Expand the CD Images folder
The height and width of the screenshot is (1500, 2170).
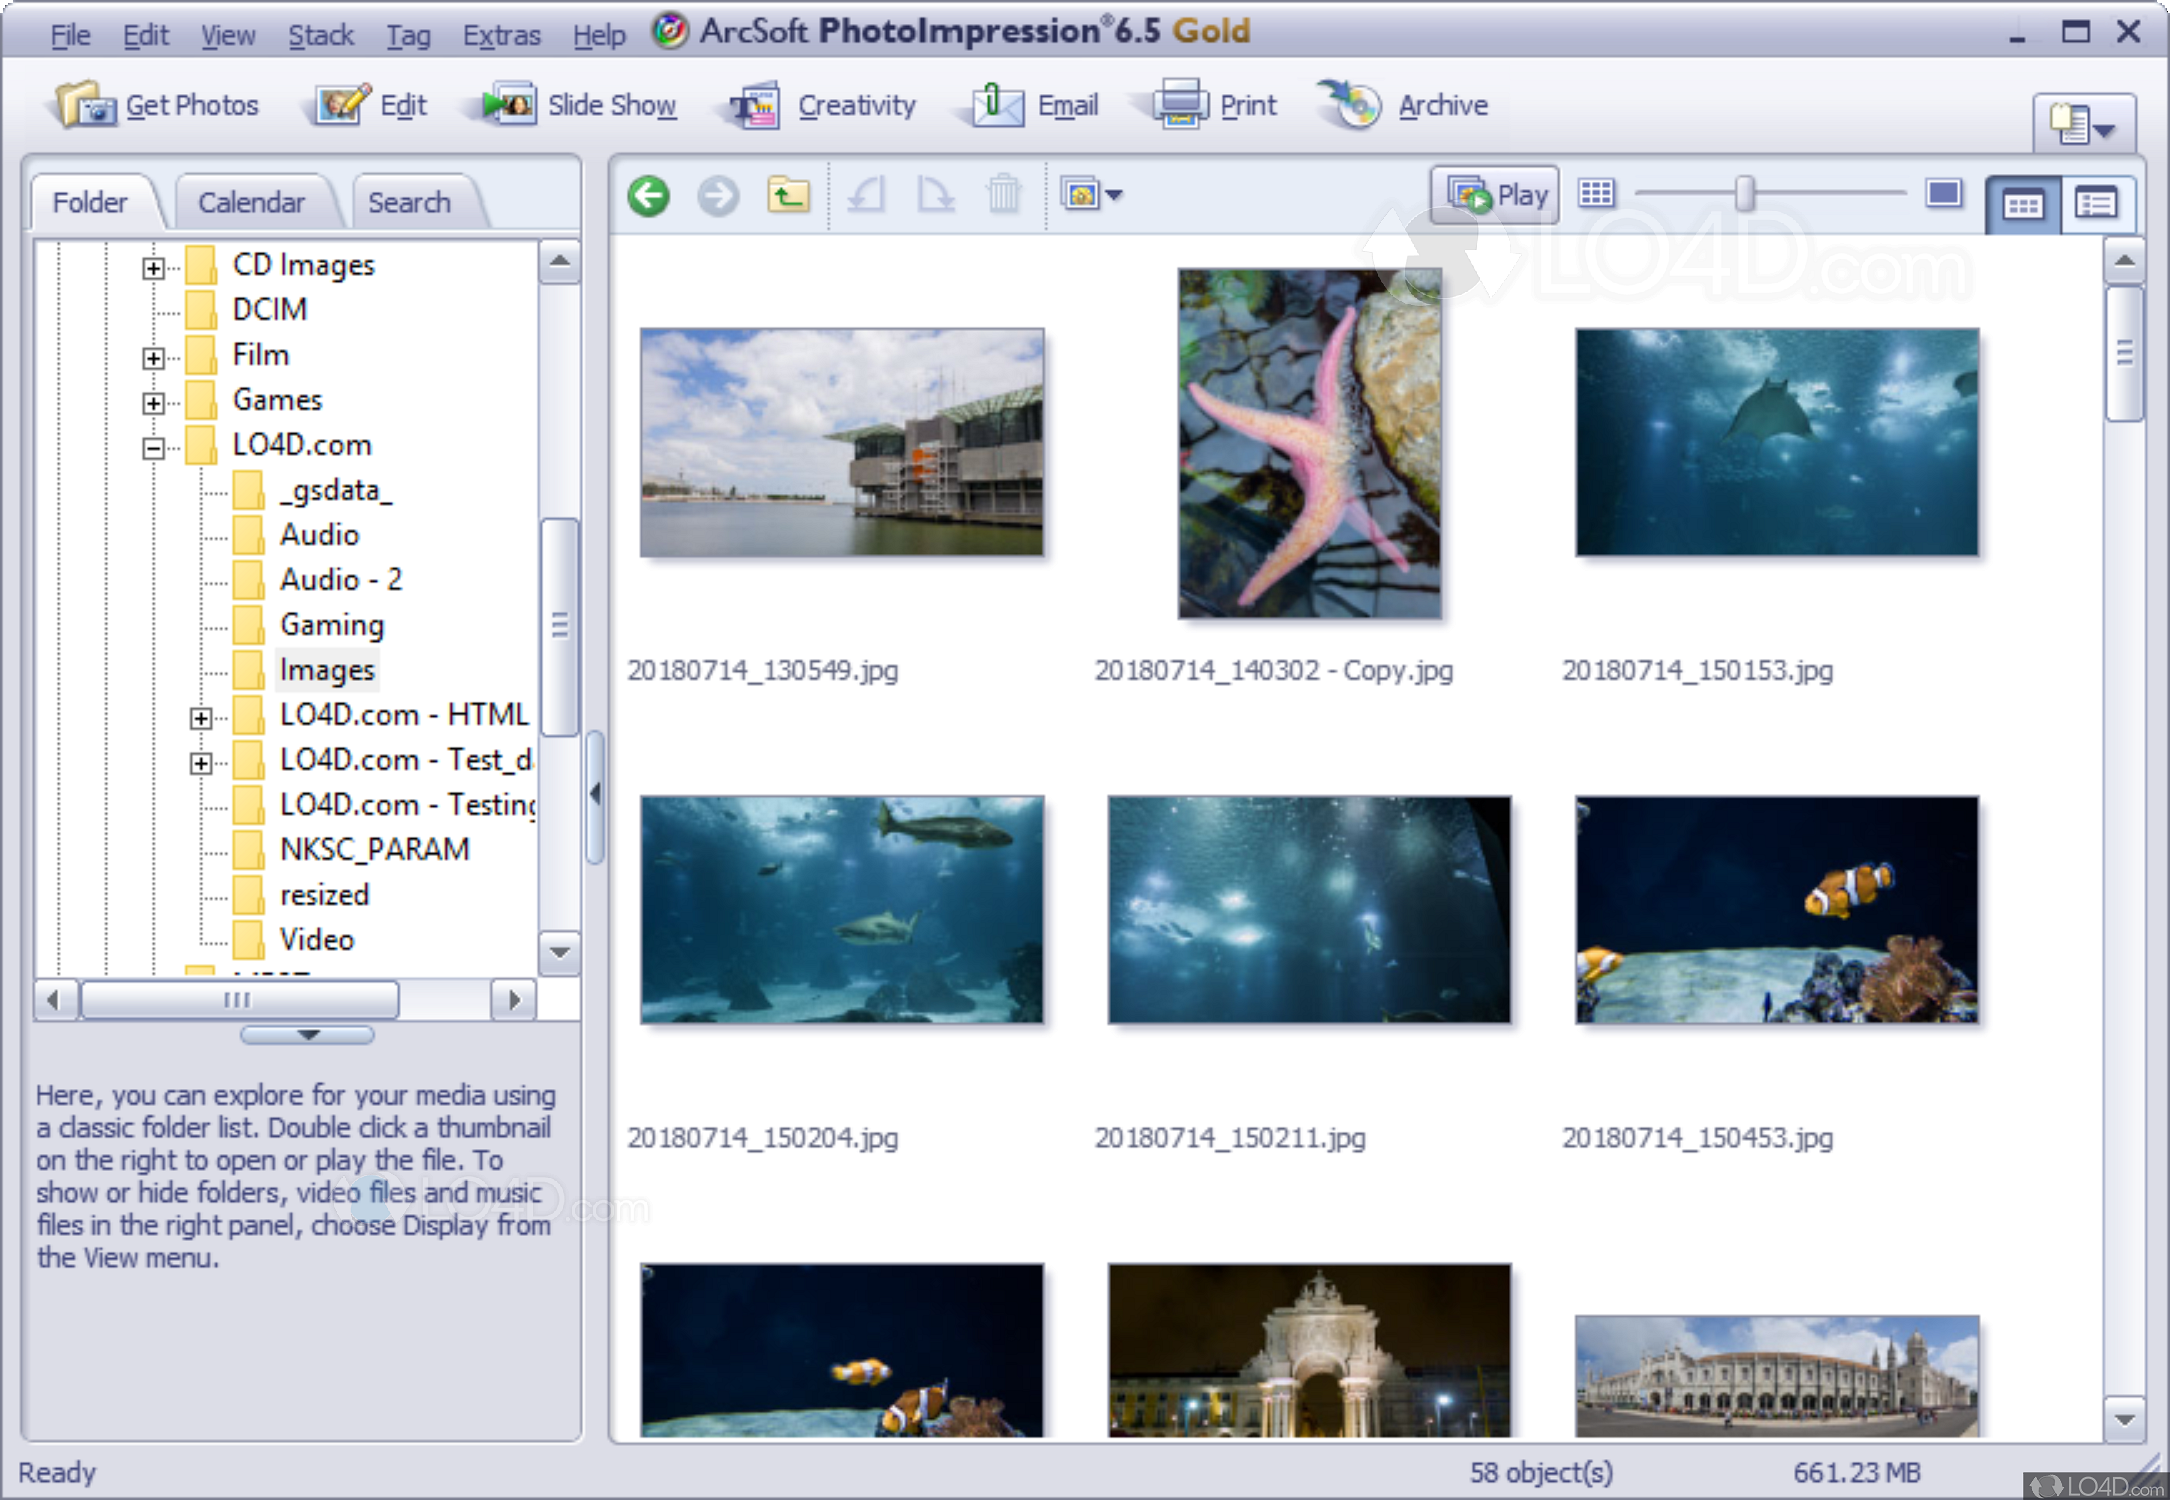pos(153,267)
